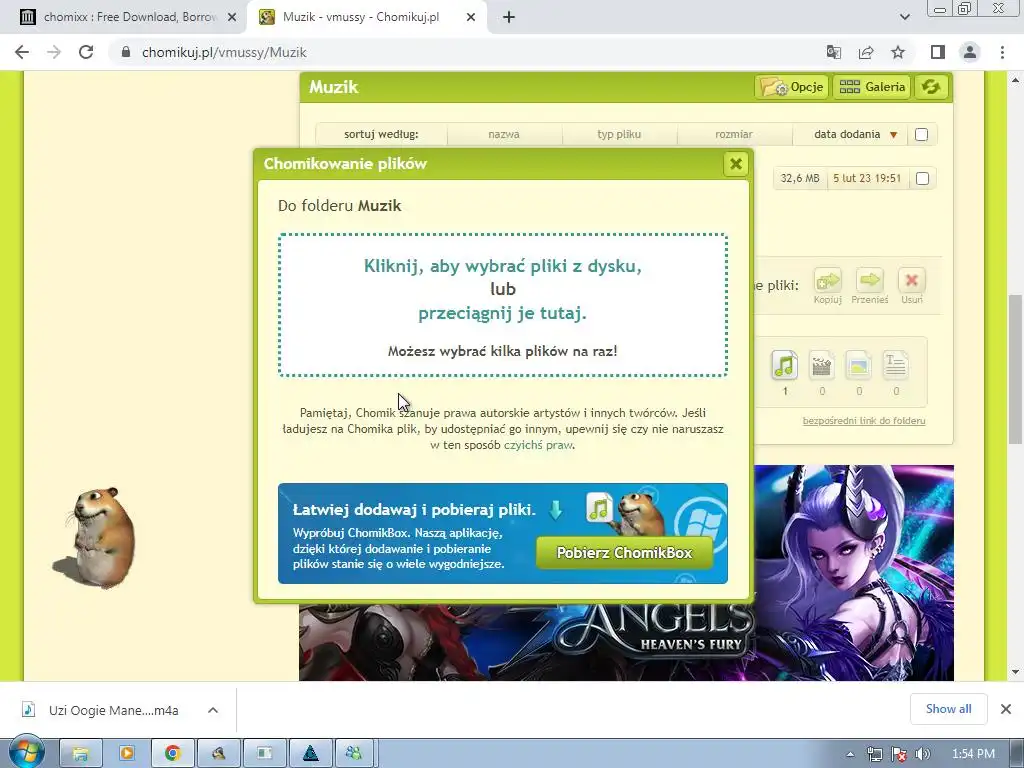
Task: Go back to previous page
Action: (x=22, y=52)
